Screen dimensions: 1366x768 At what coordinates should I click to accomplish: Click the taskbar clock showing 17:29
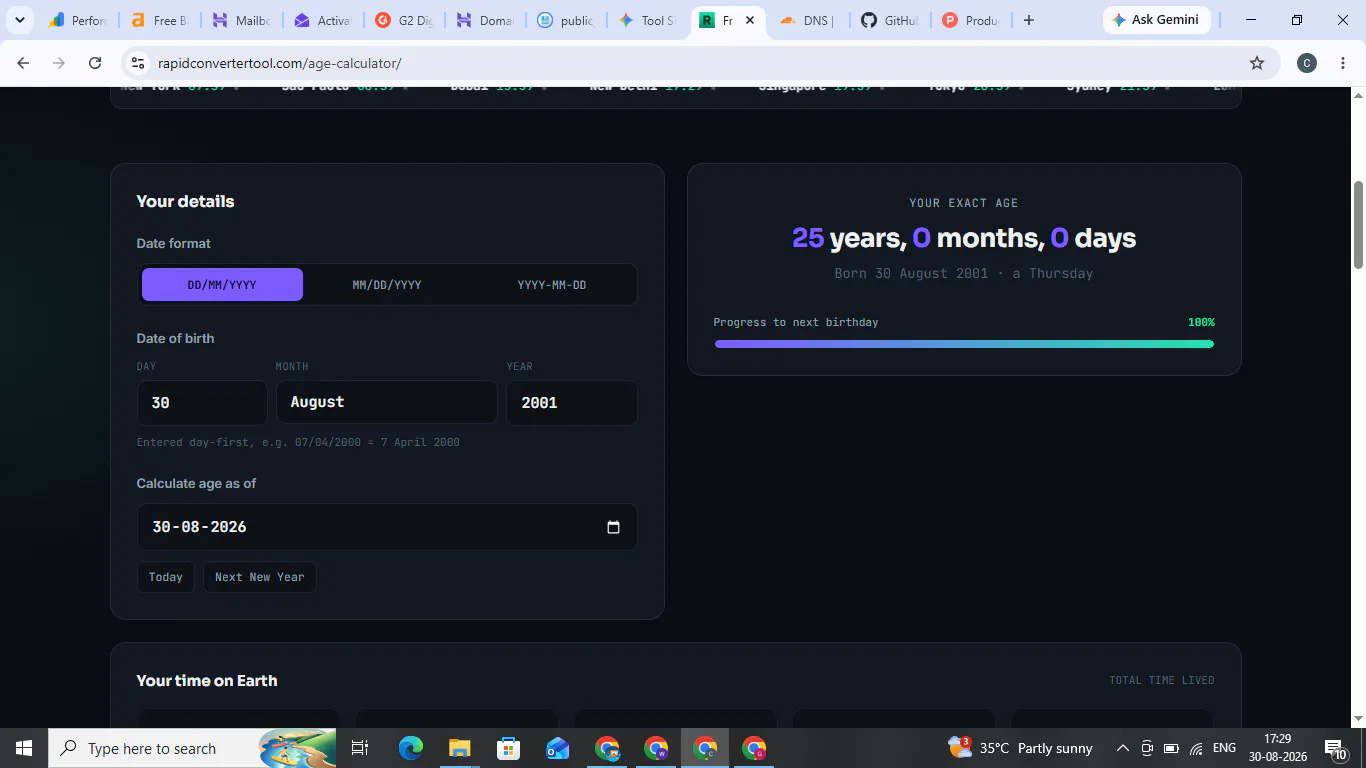[x=1277, y=748]
